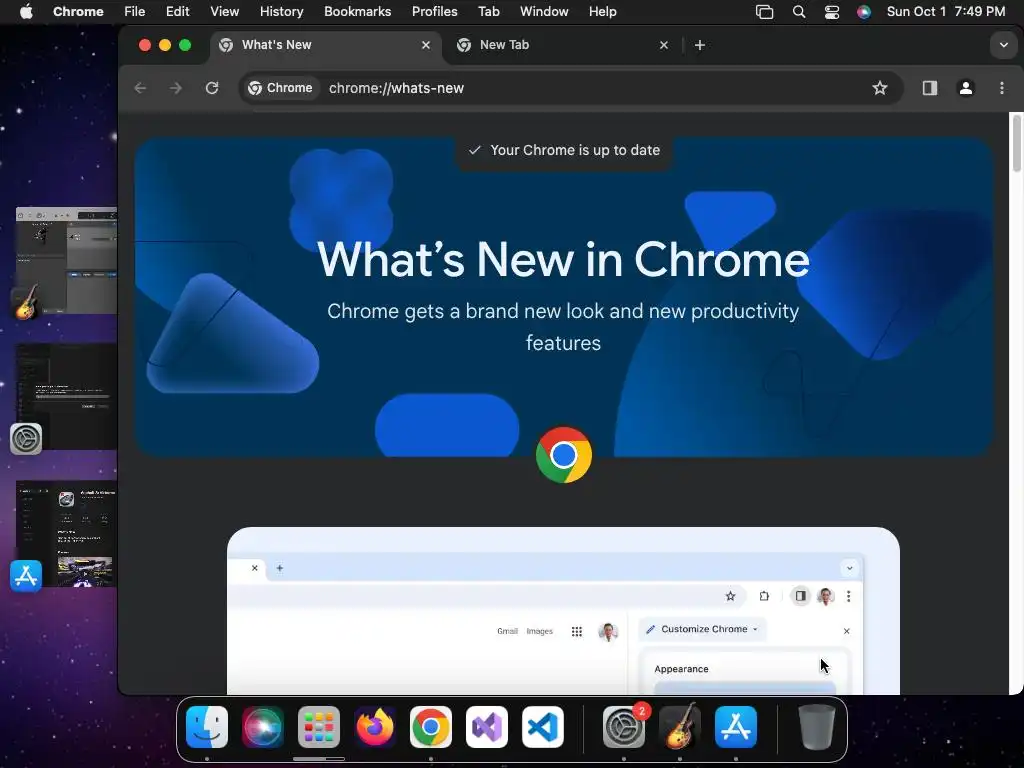Open System Settings from the Dock
This screenshot has height=768, width=1024.
[623, 727]
